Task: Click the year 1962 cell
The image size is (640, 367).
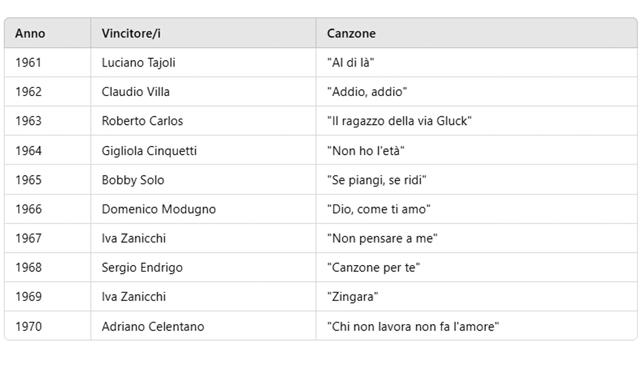Action: 48,92
